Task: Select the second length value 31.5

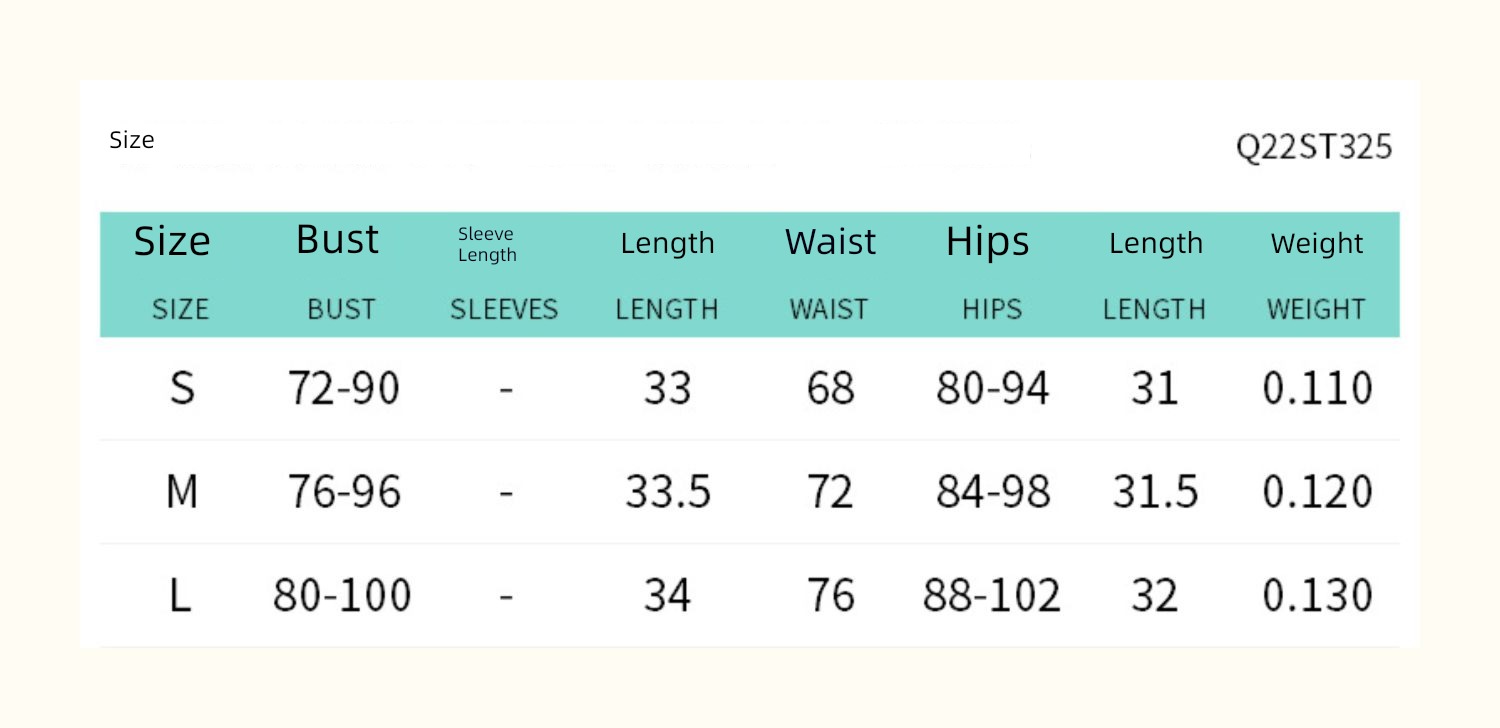Action: click(1155, 492)
